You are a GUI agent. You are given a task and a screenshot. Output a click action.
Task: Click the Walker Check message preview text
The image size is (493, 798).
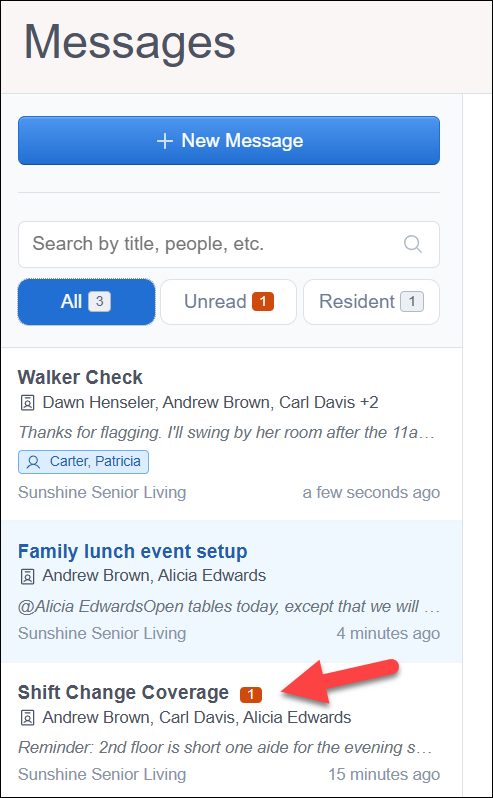pos(227,433)
